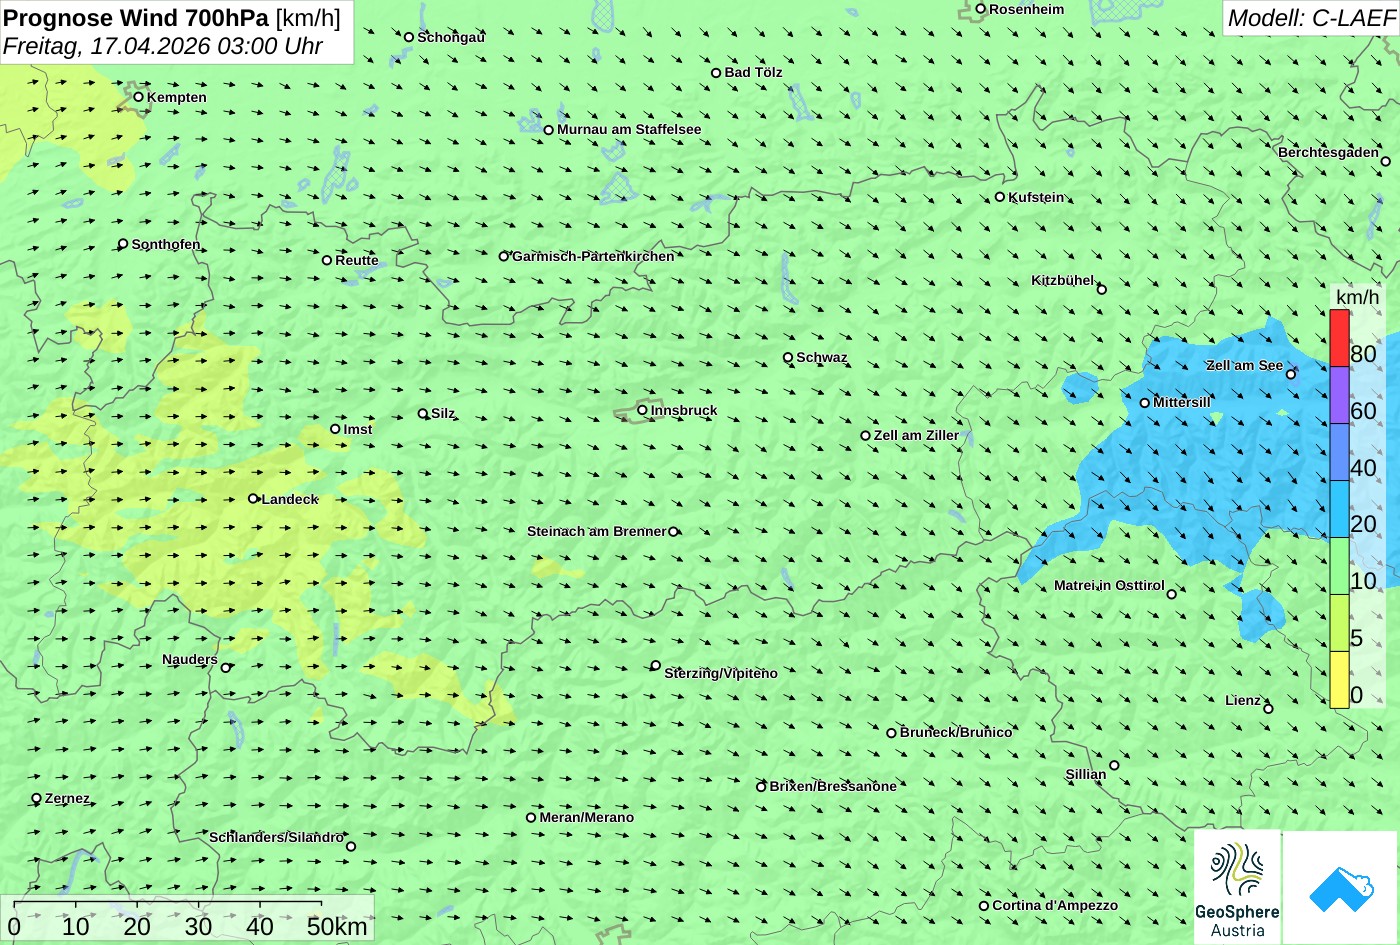The width and height of the screenshot is (1400, 945).
Task: Click the 'Prognose Wind 700hPa' title
Action: (136, 18)
